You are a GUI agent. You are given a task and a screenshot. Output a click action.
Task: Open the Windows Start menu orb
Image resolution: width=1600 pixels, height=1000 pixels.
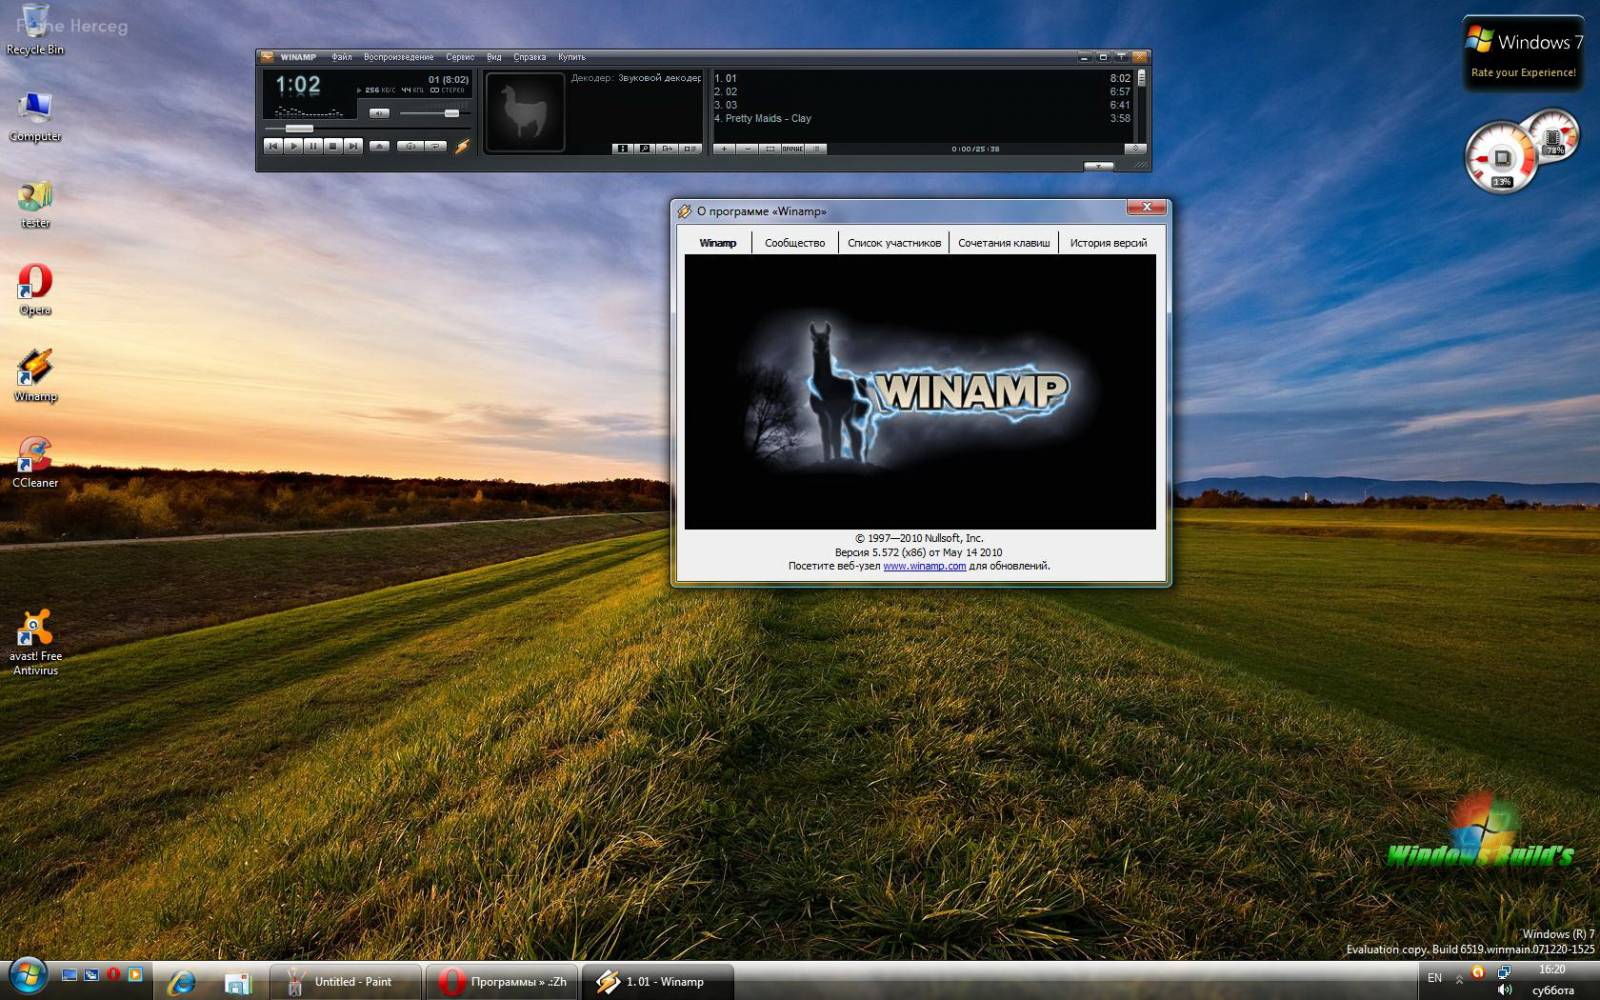(x=27, y=976)
